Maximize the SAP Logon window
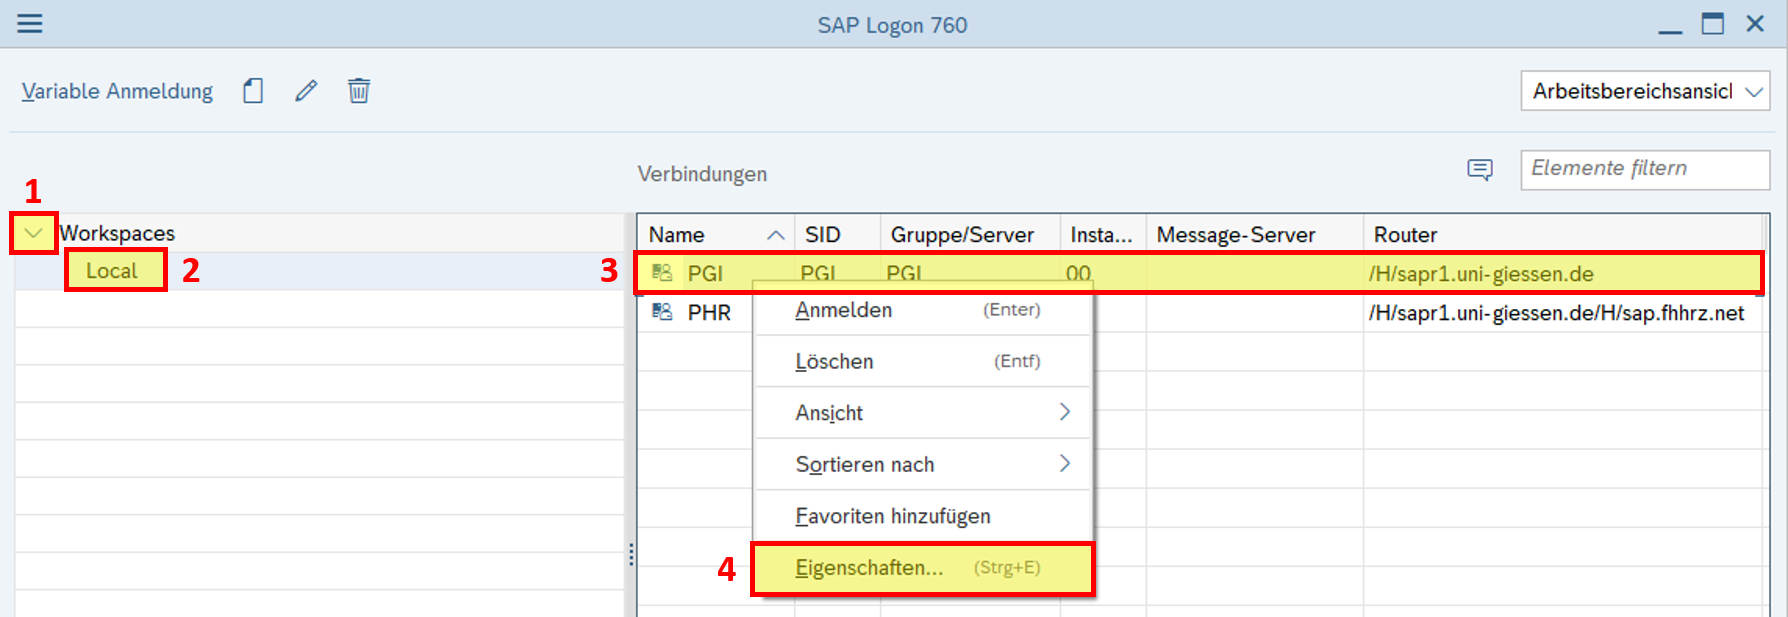The width and height of the screenshot is (1788, 617). 1713,23
